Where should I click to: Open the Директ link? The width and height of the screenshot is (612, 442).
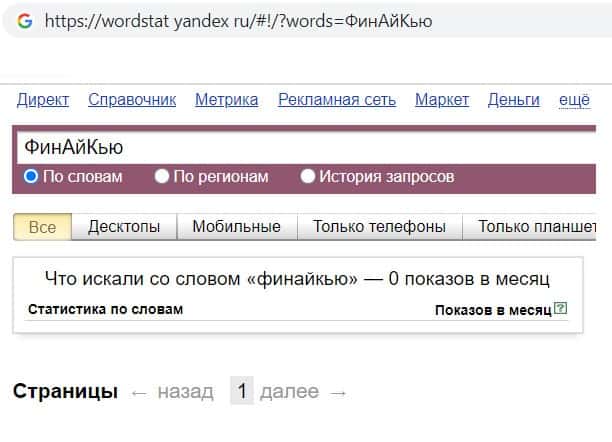43,99
